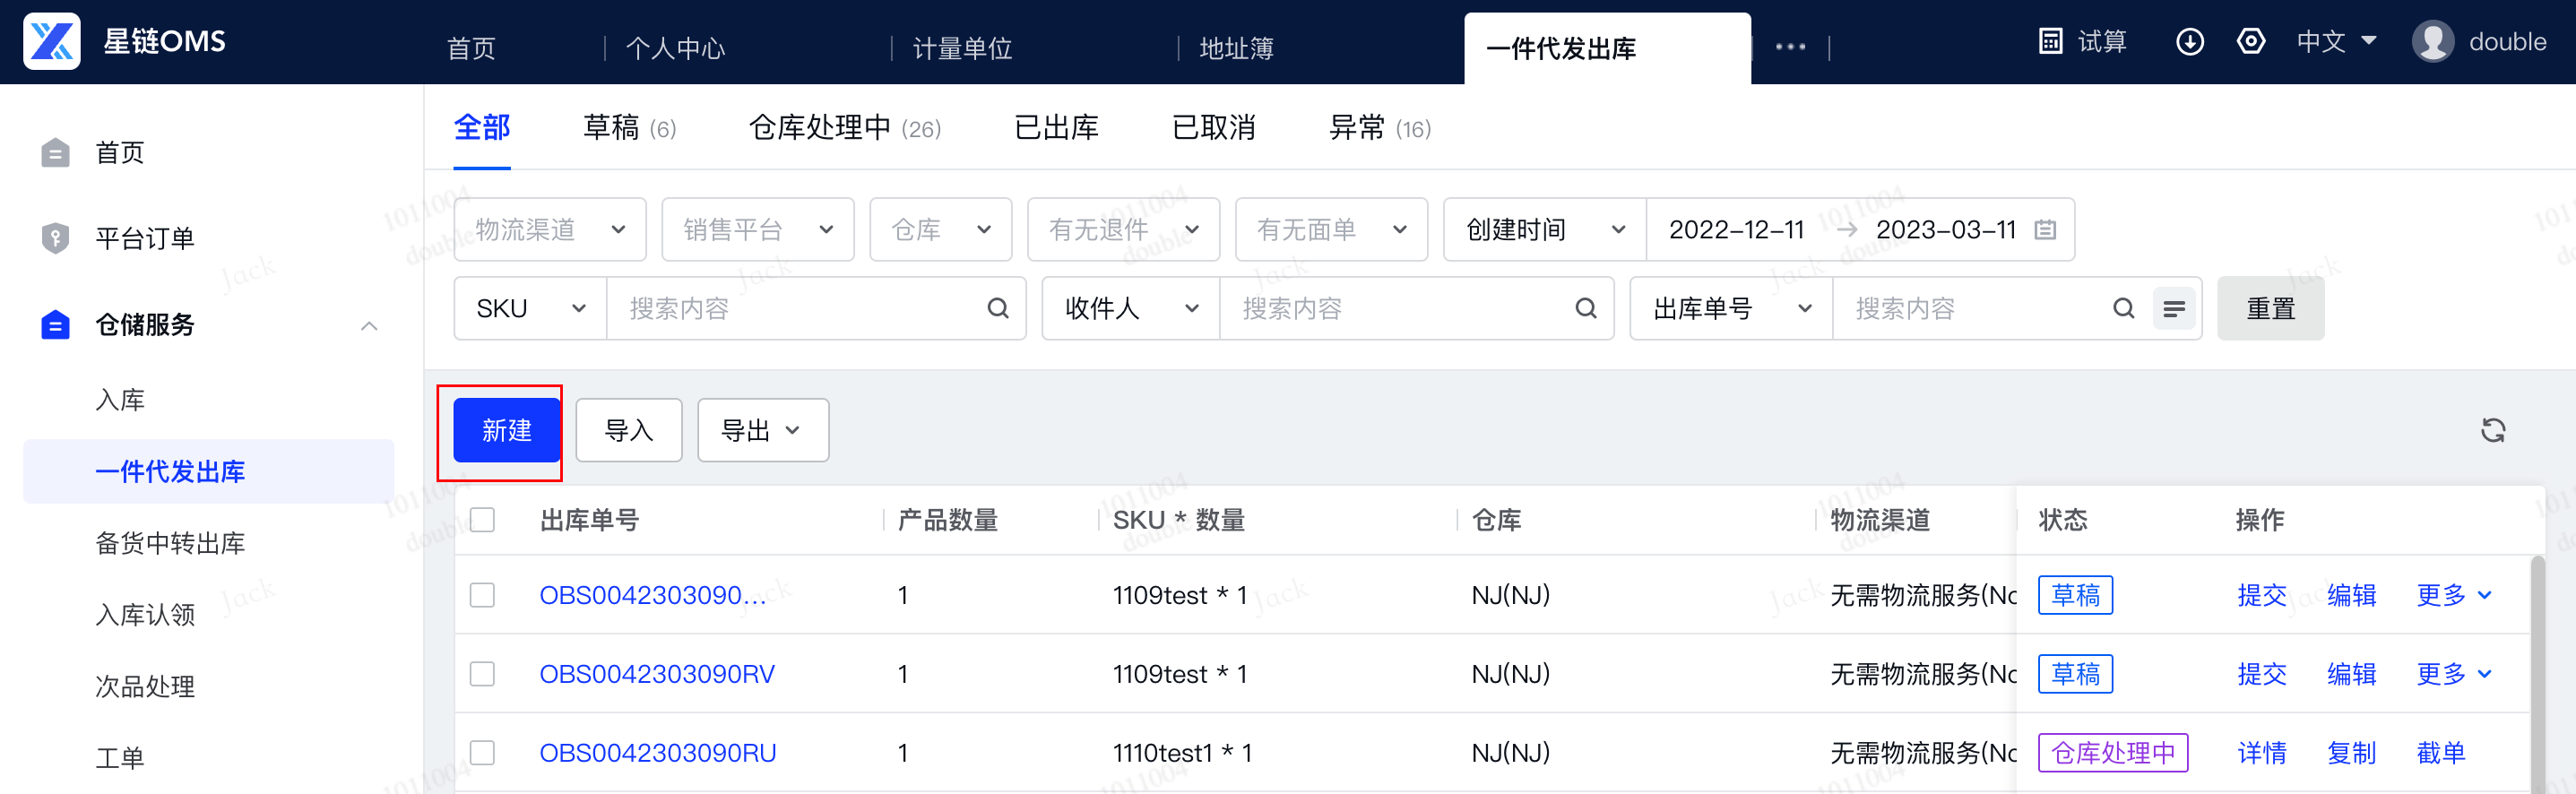The width and height of the screenshot is (2576, 794).
Task: Open the 计量单位 top tab
Action: click(962, 48)
